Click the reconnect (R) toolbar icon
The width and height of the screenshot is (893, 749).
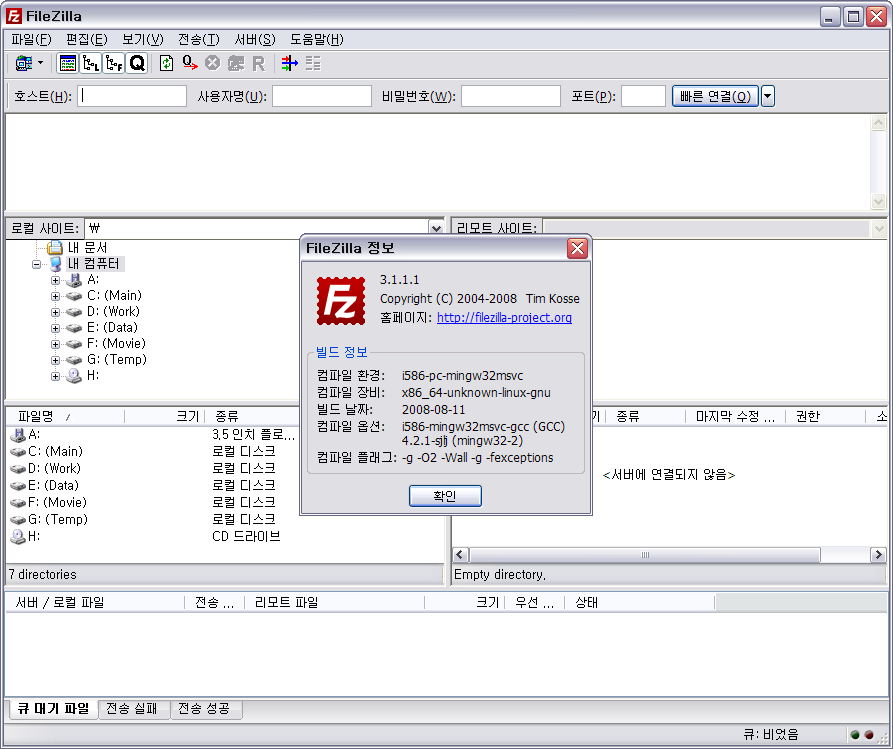257,62
